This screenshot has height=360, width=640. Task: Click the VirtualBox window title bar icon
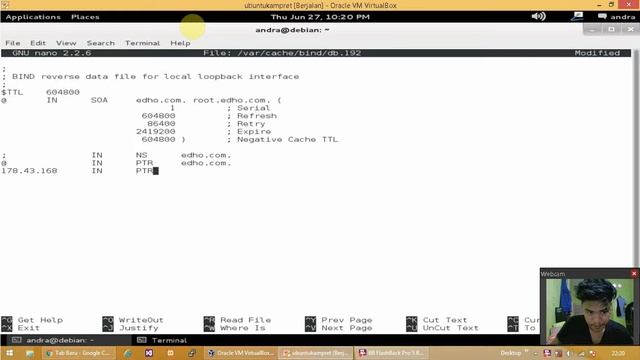point(5,5)
